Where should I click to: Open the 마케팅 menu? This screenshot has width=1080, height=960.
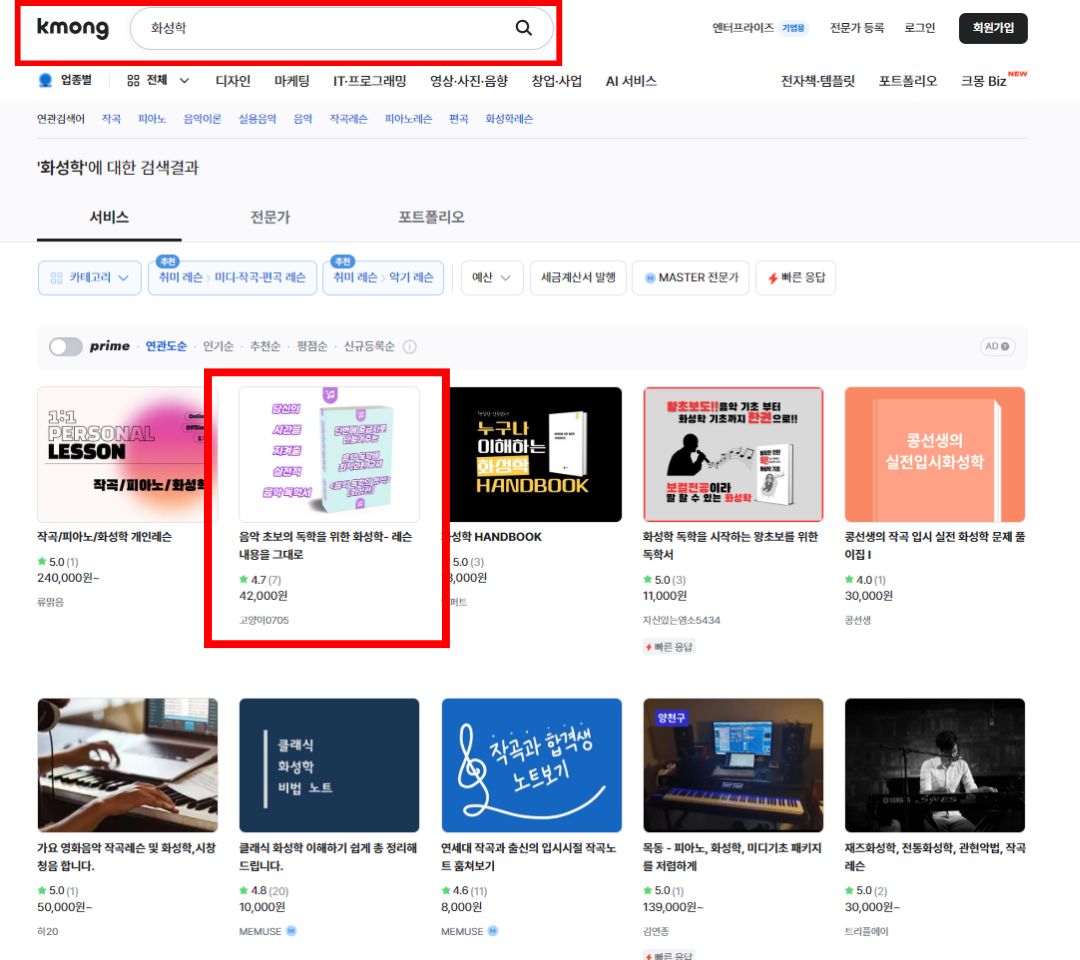coord(291,81)
